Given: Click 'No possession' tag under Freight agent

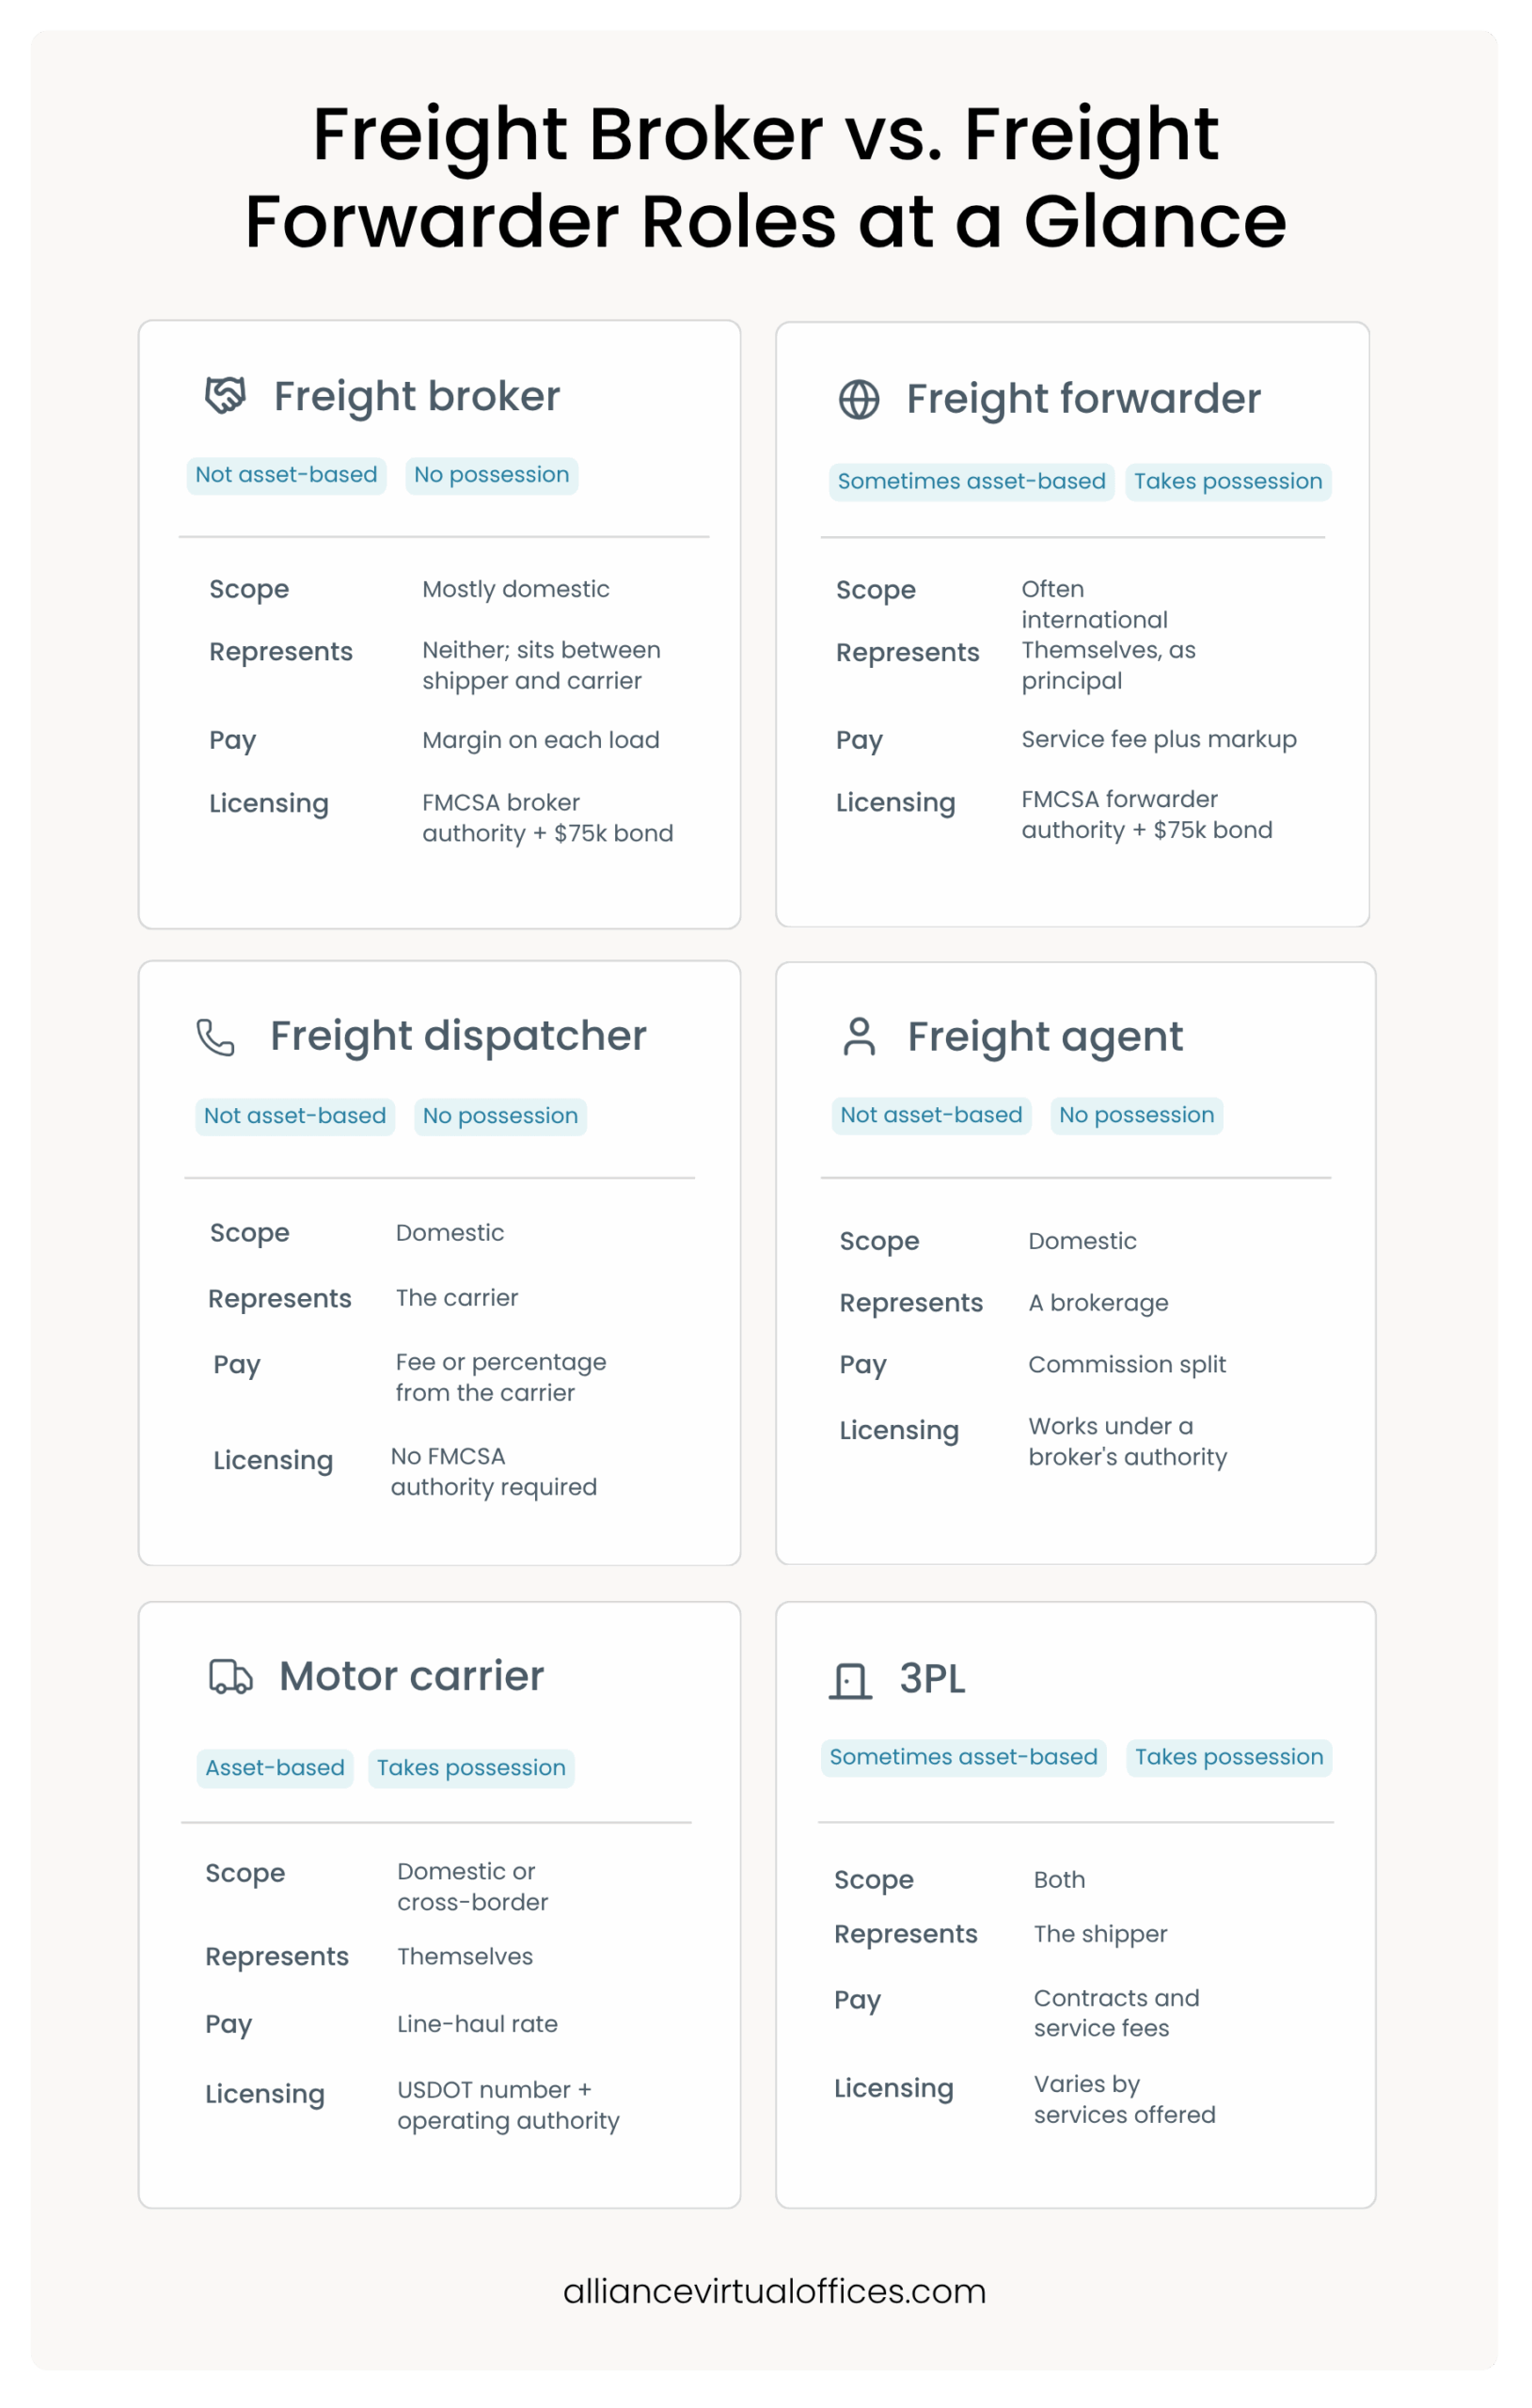Looking at the screenshot, I should (1137, 1115).
